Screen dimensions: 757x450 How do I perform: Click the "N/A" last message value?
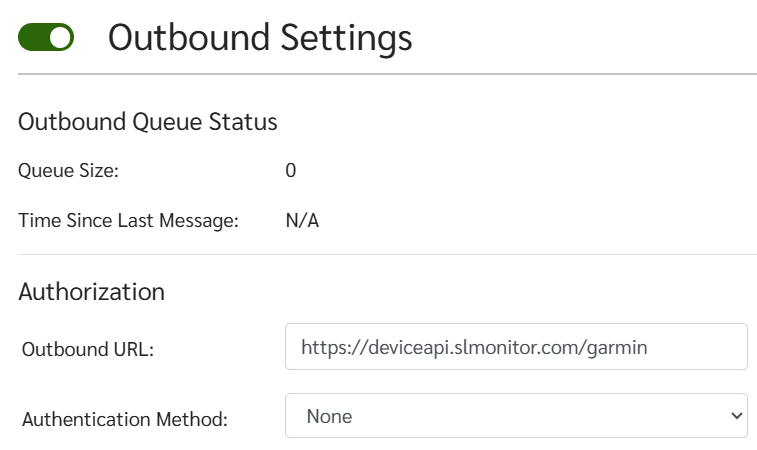tap(302, 220)
